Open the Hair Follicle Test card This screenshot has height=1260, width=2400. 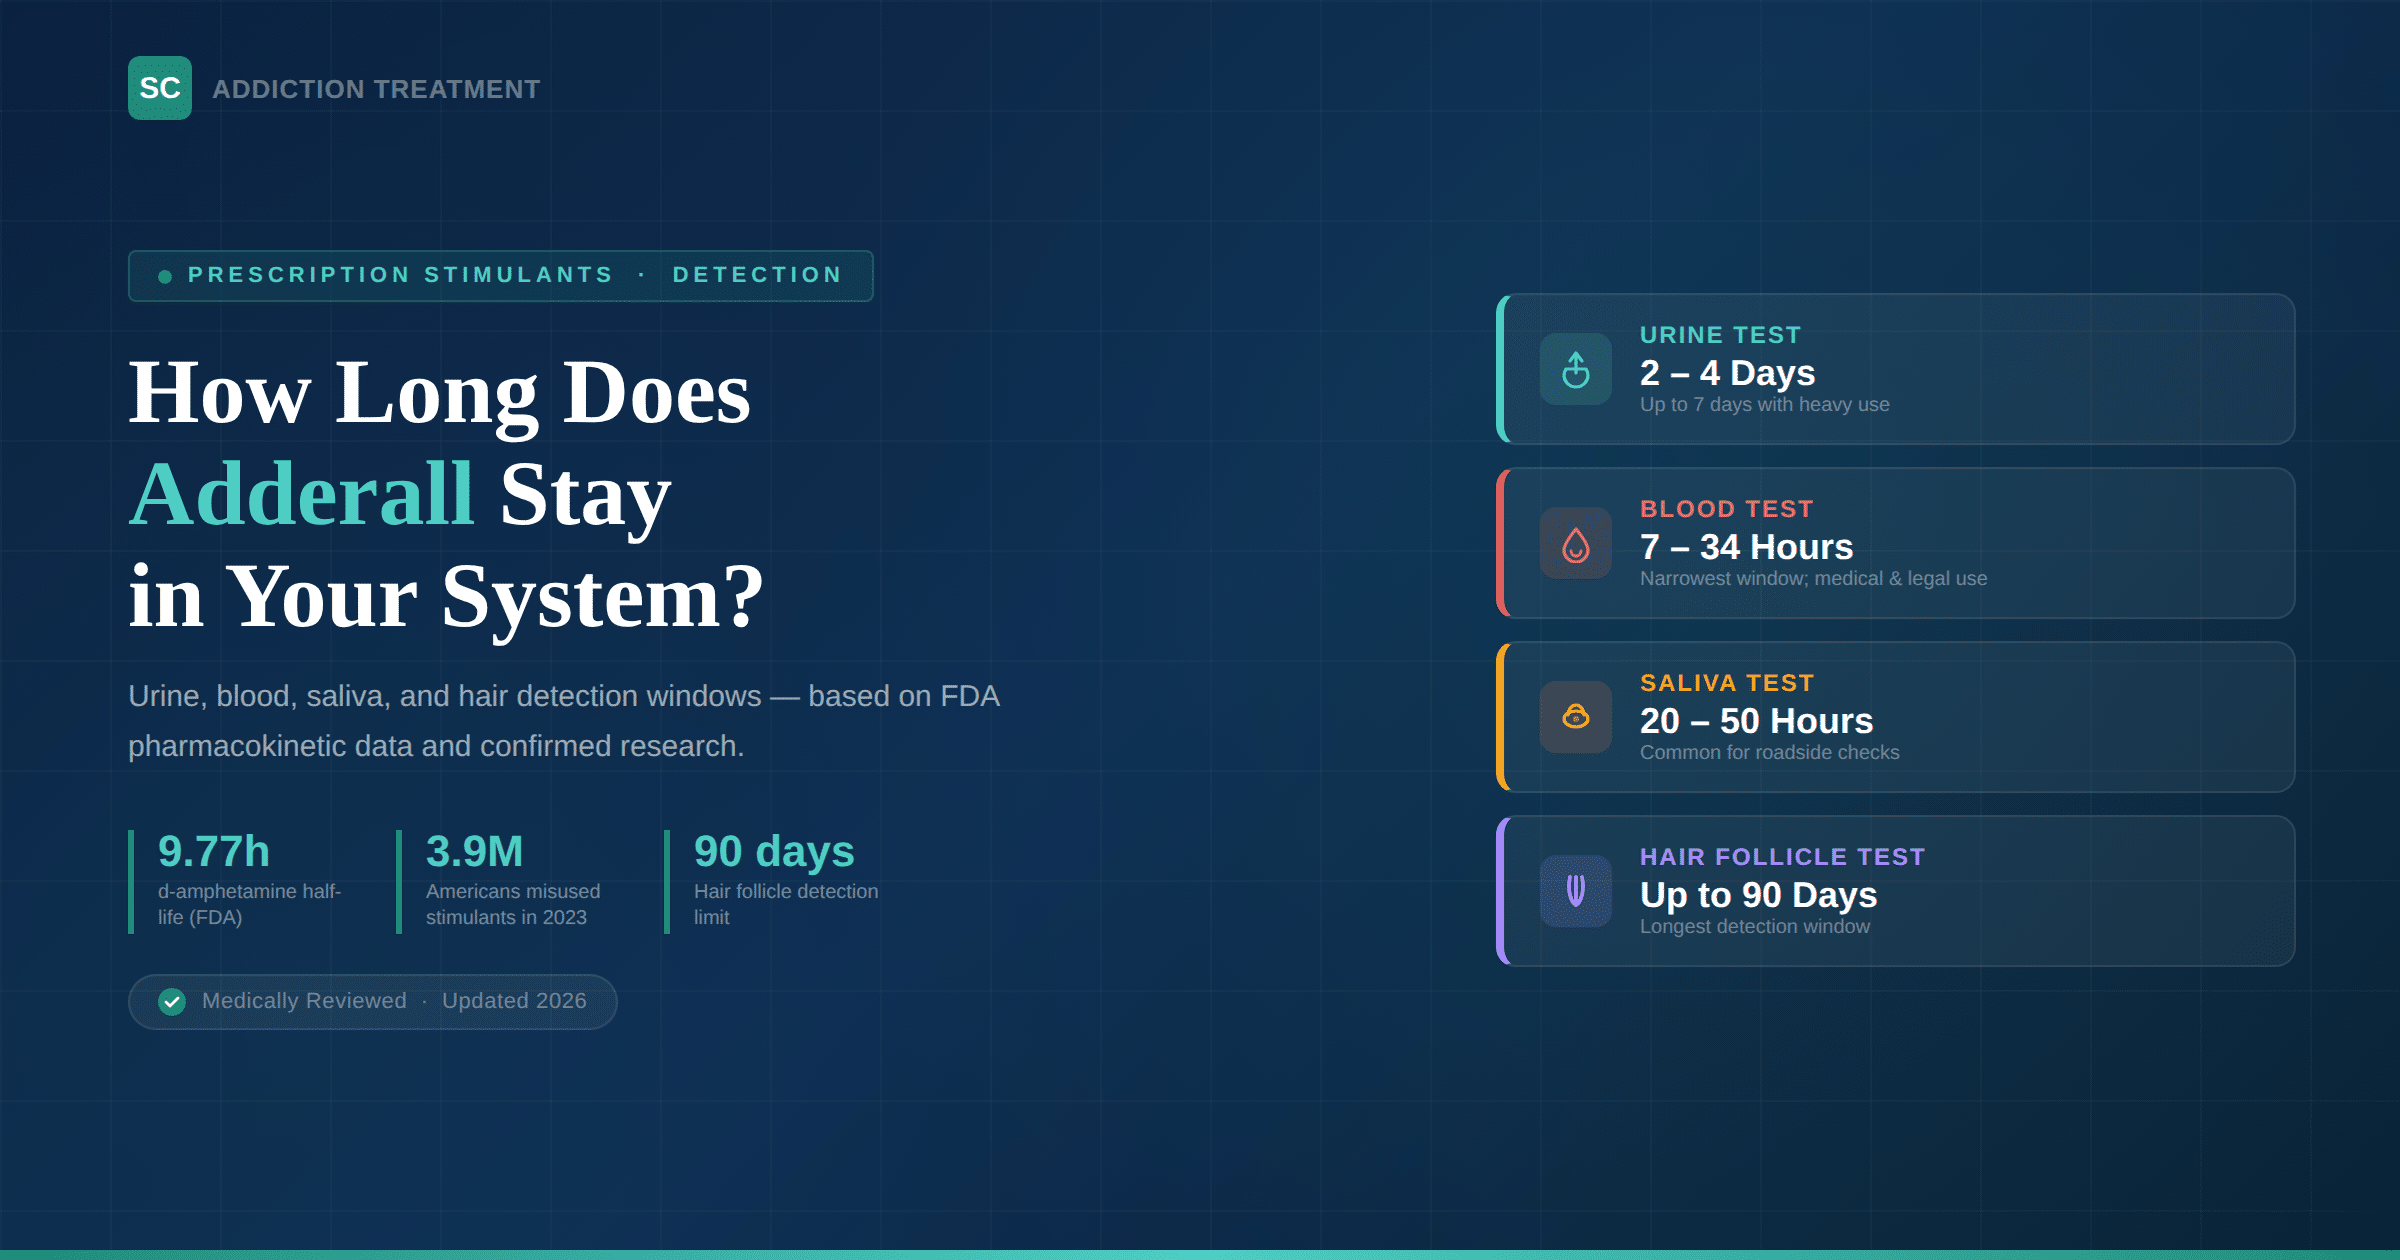click(1896, 891)
